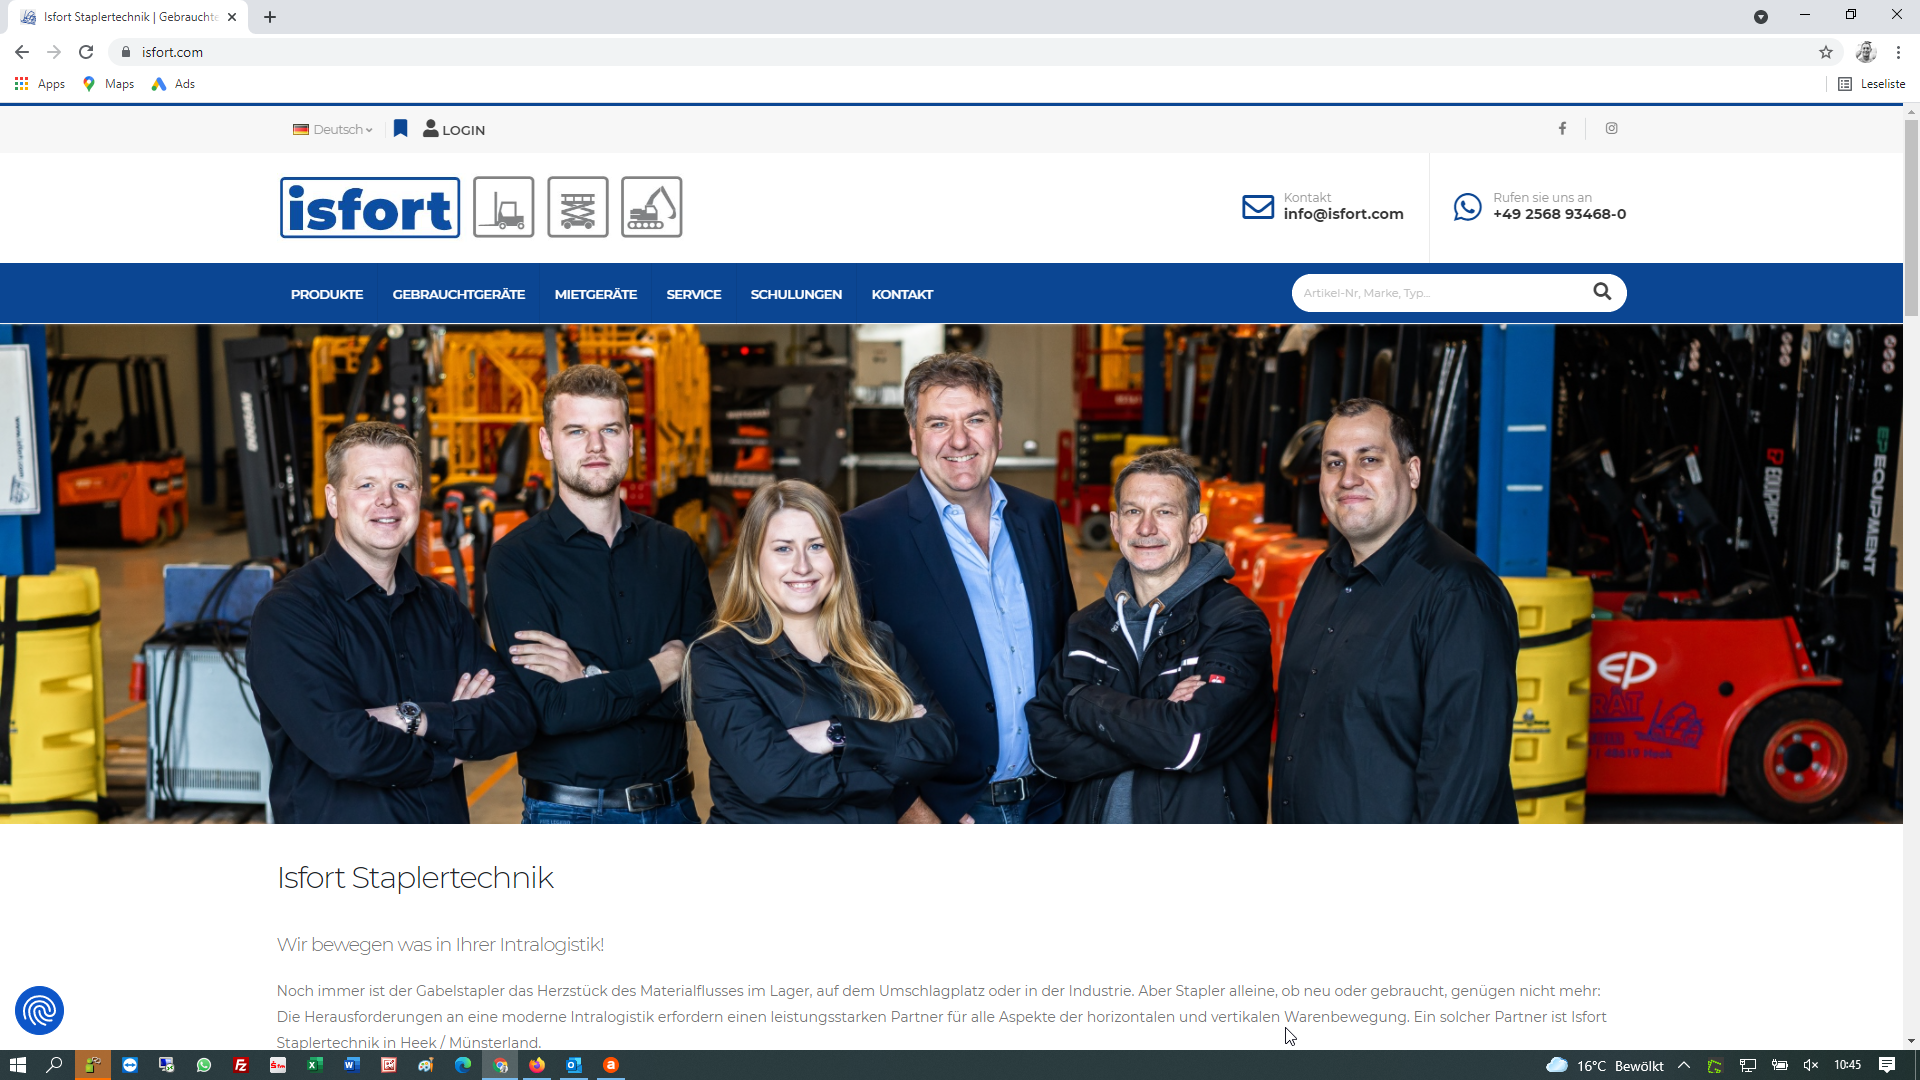The width and height of the screenshot is (1920, 1080).
Task: Open the KONTAKT menu
Action: [x=902, y=294]
